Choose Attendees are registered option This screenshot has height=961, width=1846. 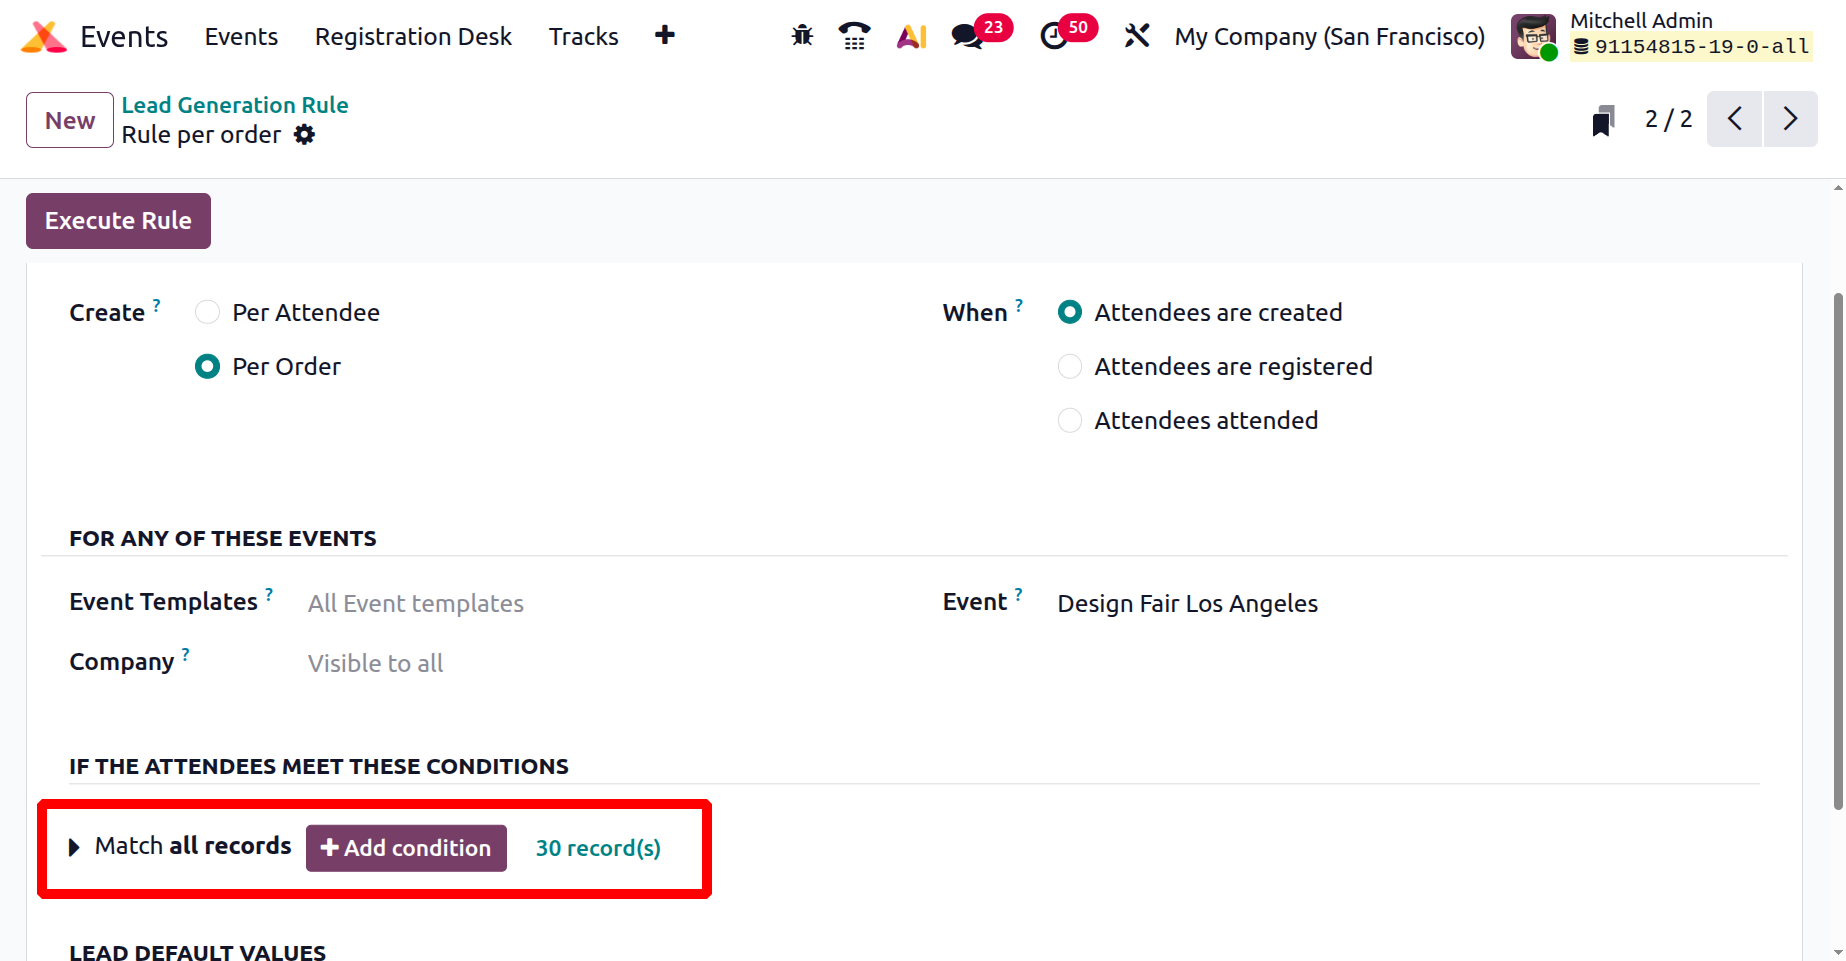[1070, 367]
